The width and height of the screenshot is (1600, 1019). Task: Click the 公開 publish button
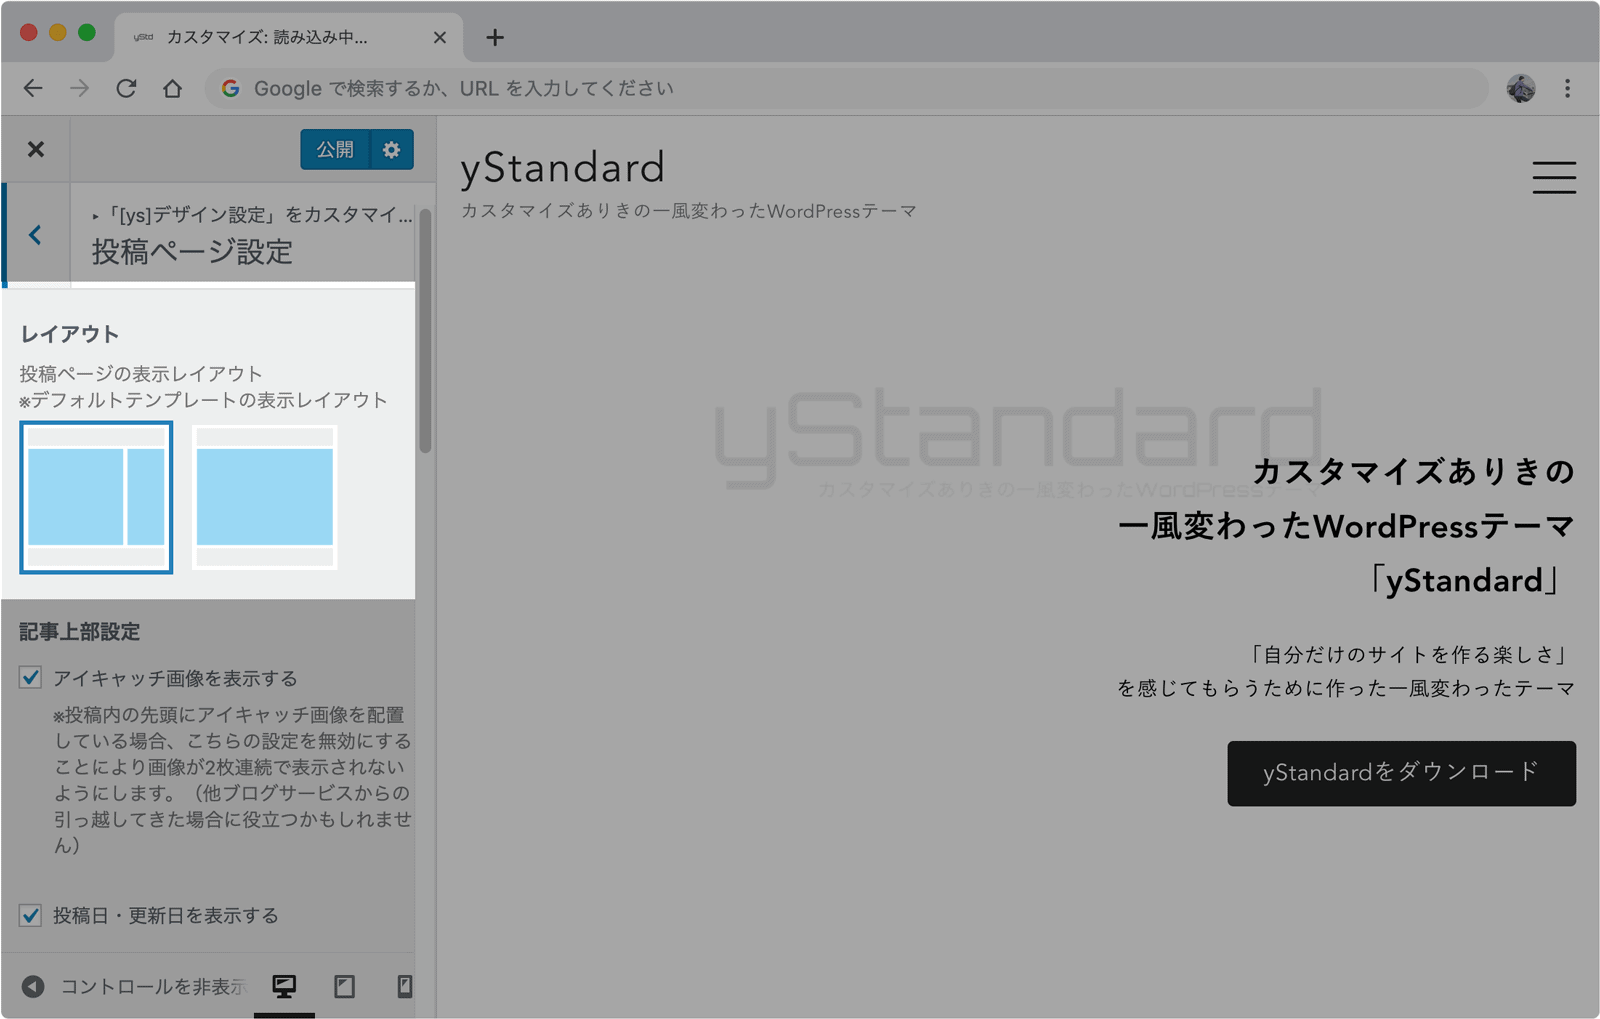[335, 149]
